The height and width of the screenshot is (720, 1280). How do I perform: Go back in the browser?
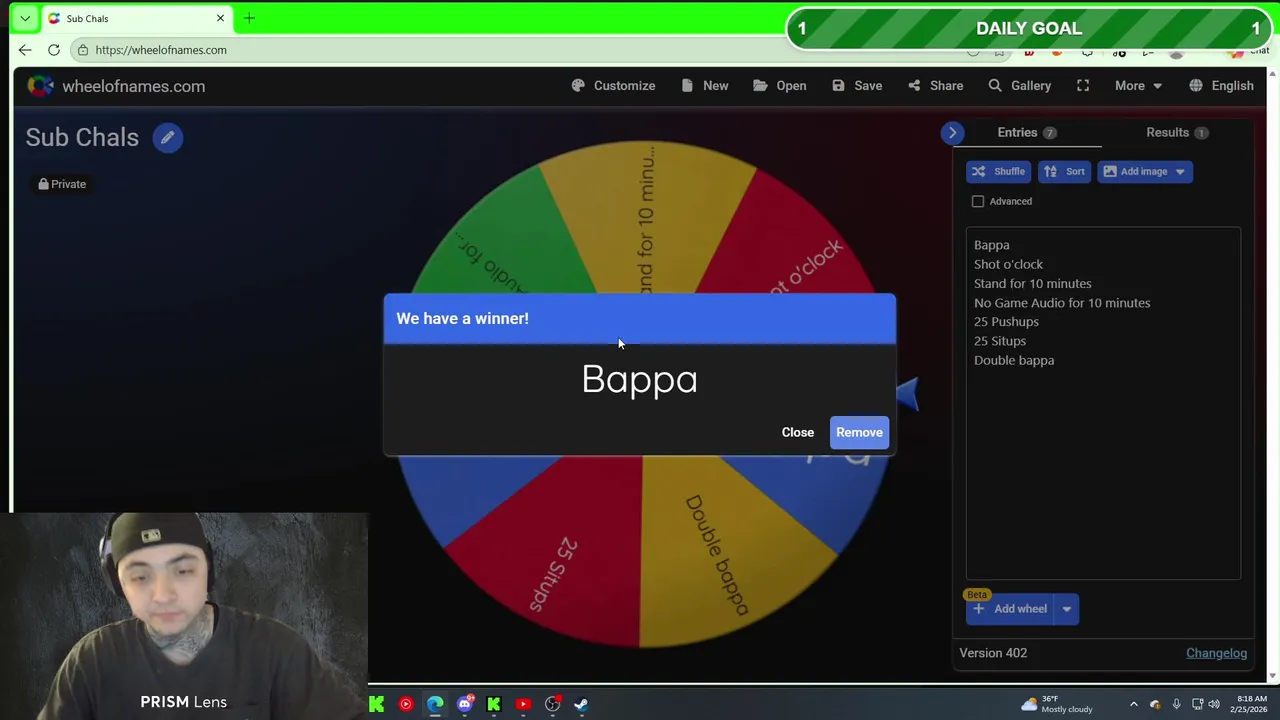pos(25,50)
